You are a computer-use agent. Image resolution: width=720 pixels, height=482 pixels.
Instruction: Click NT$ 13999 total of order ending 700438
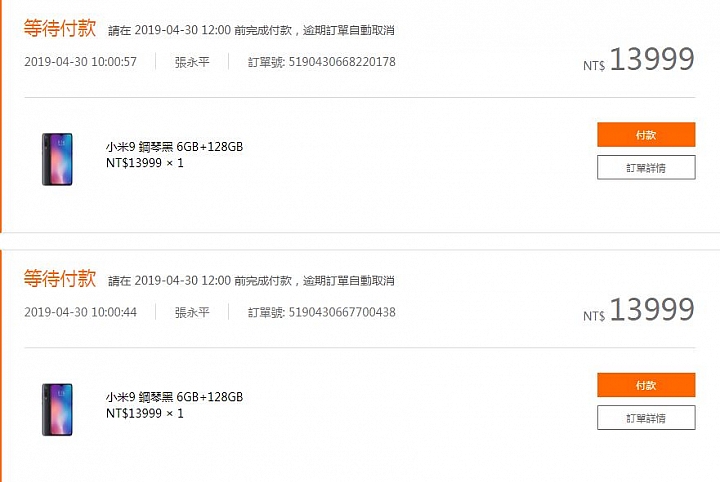tap(639, 310)
